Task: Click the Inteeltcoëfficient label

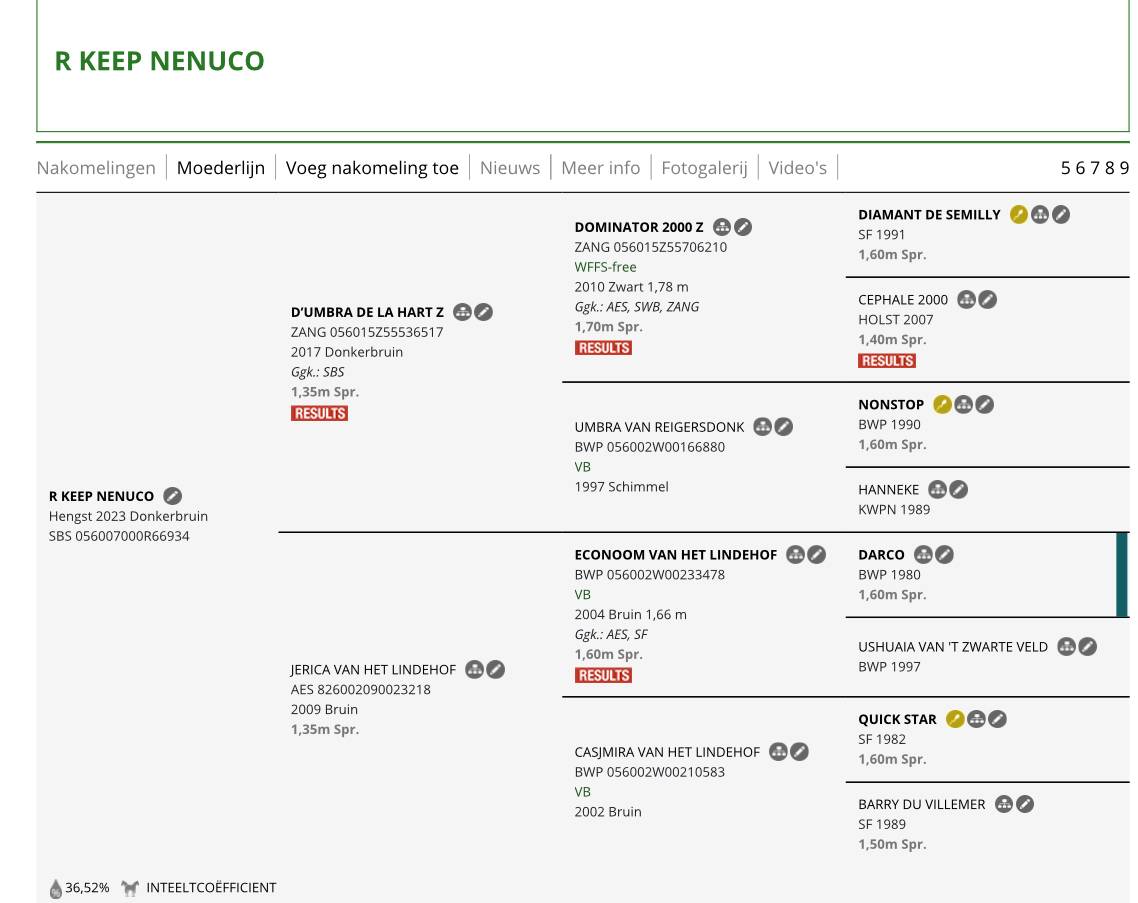Action: (x=211, y=888)
